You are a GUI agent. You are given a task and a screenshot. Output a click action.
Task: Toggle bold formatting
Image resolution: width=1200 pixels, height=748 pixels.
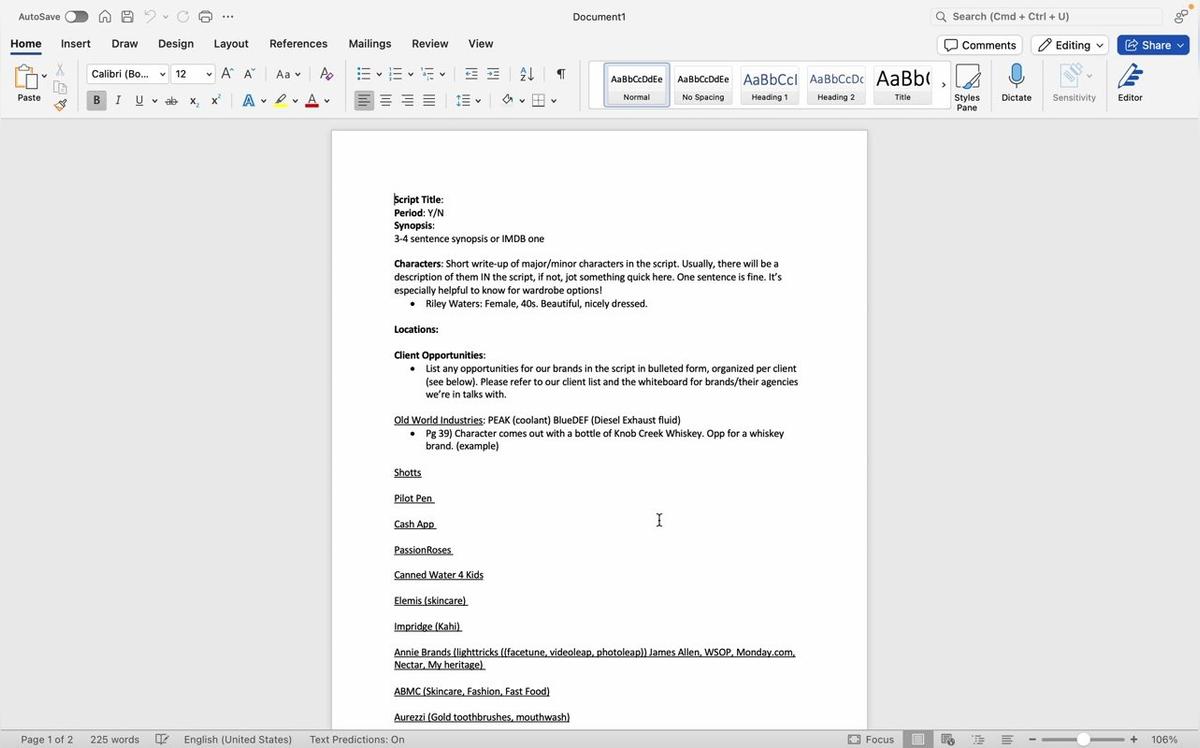click(x=96, y=100)
